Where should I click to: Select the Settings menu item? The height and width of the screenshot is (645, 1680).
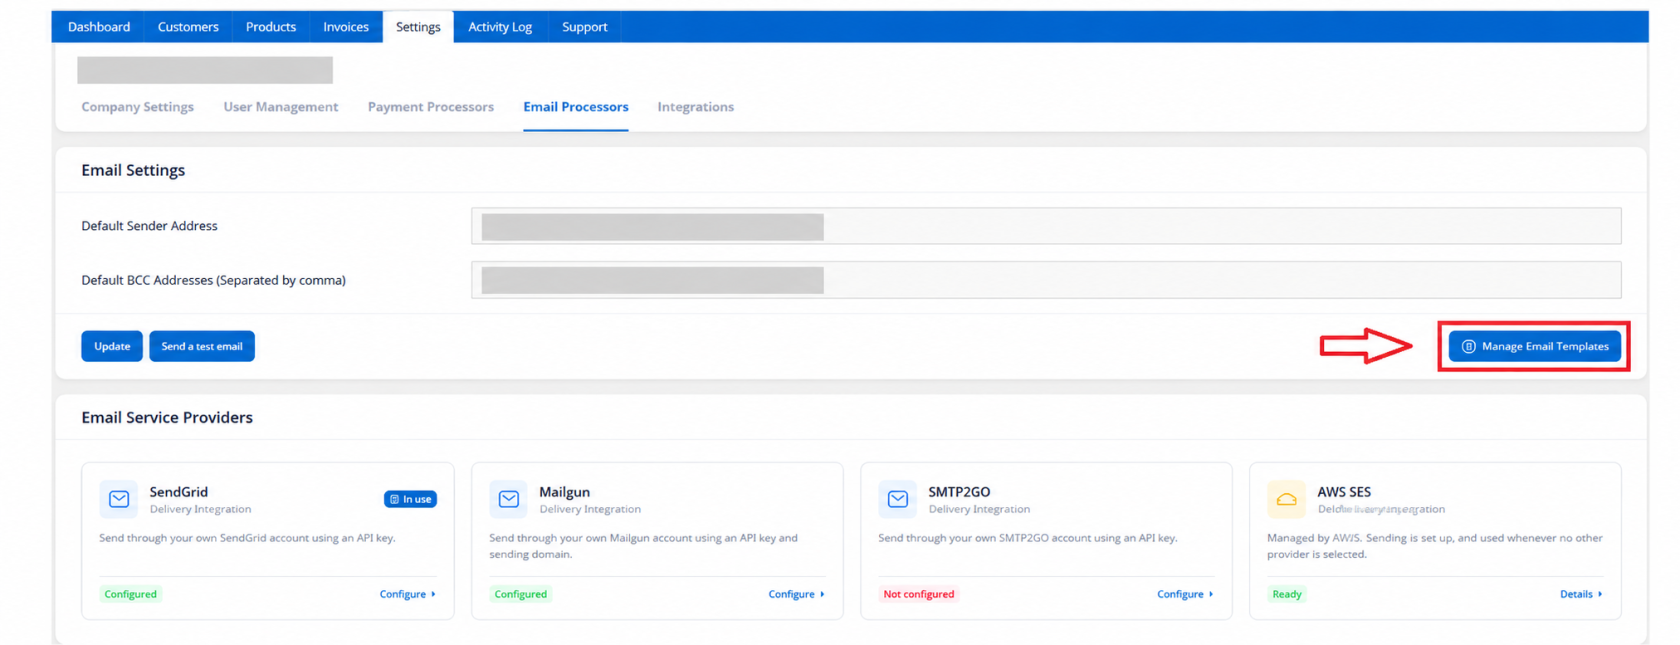(418, 27)
